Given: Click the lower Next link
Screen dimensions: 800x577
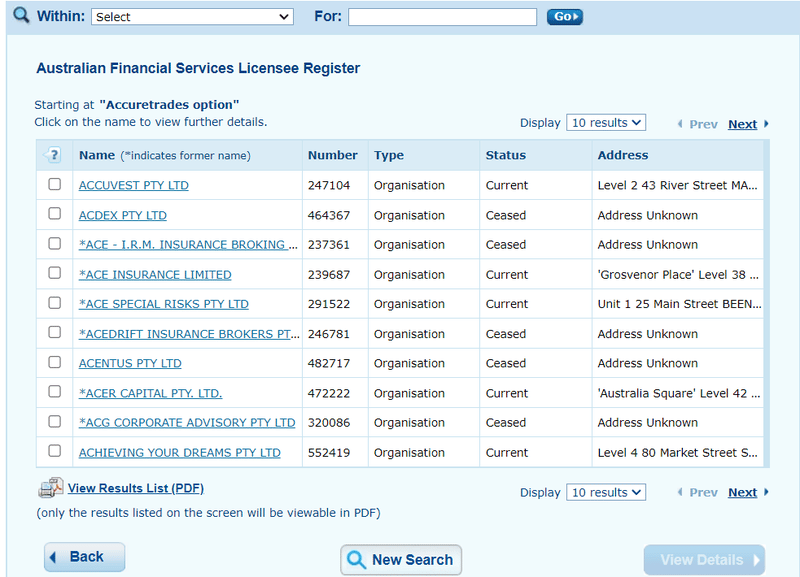Looking at the screenshot, I should pos(742,492).
